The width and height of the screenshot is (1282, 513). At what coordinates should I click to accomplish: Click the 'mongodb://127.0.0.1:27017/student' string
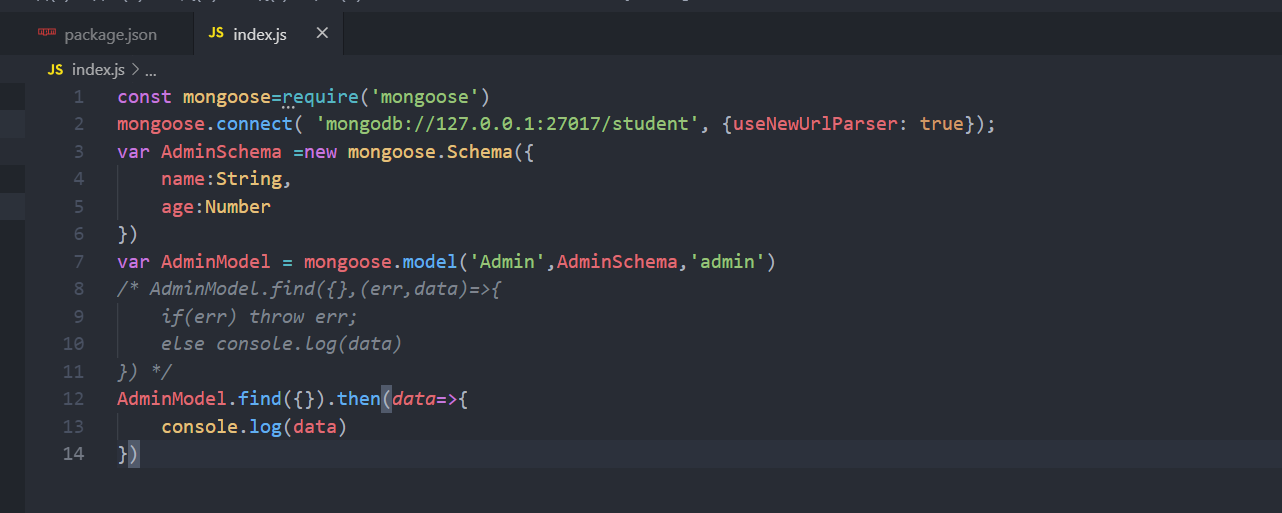point(507,124)
